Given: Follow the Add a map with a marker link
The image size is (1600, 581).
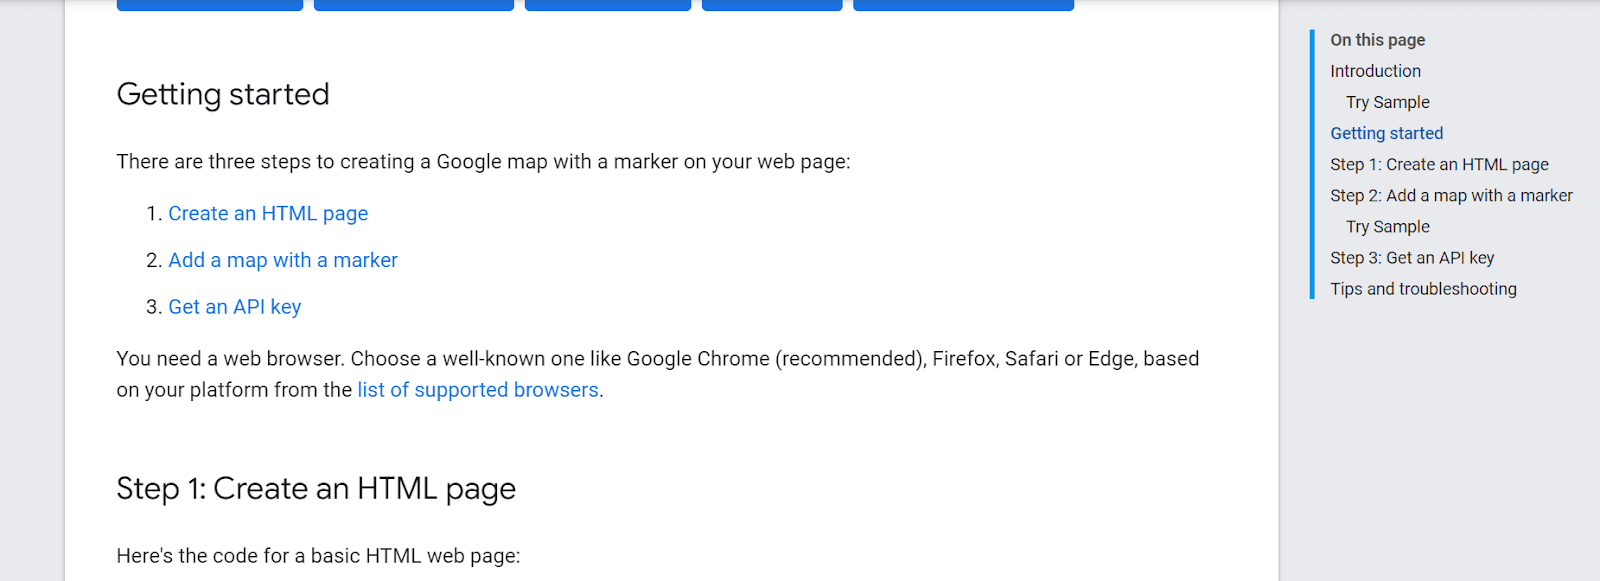Looking at the screenshot, I should [283, 259].
